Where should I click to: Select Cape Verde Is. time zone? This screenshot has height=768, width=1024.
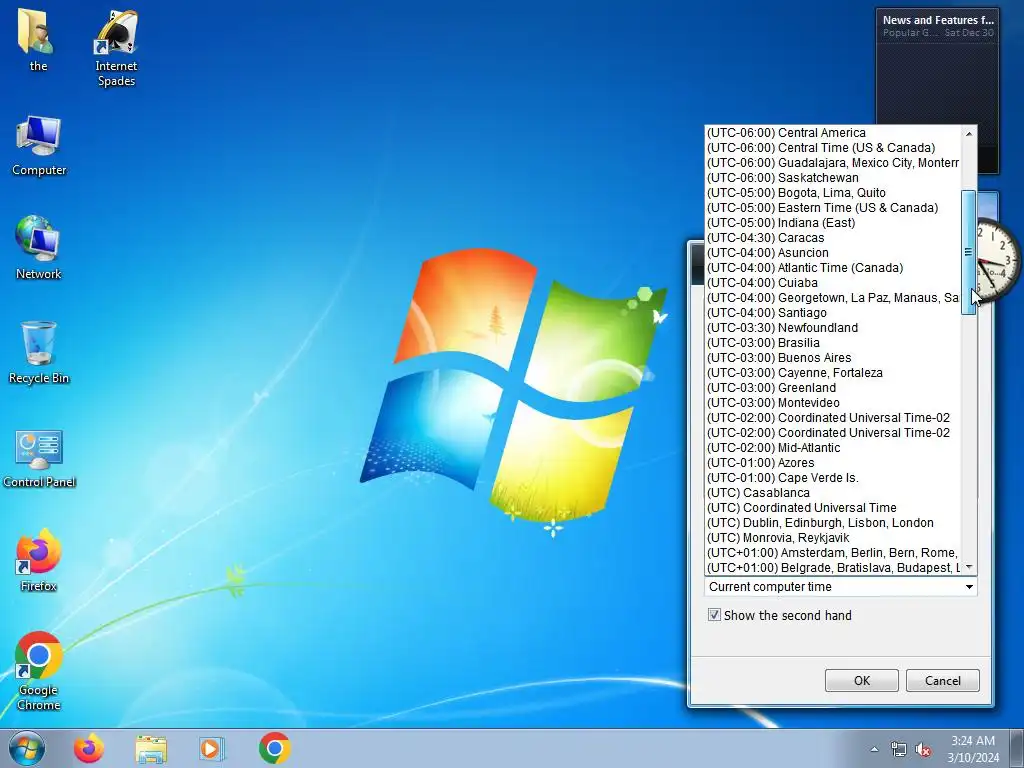point(833,478)
